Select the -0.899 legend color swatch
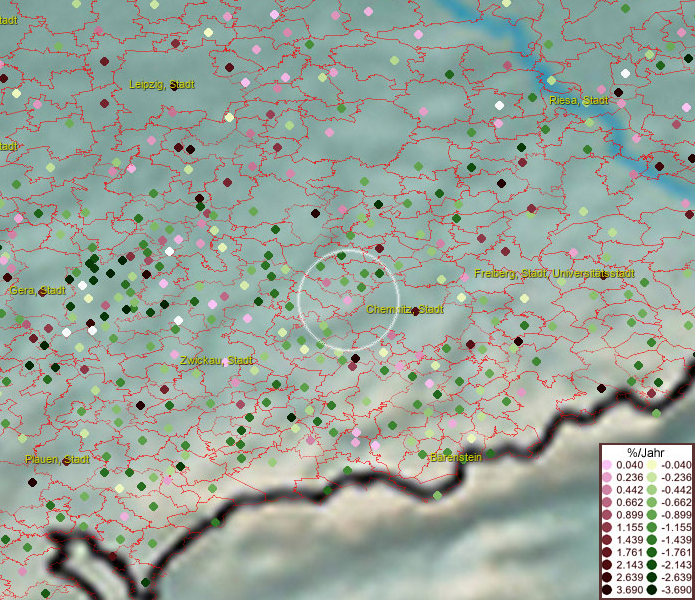 652,515
